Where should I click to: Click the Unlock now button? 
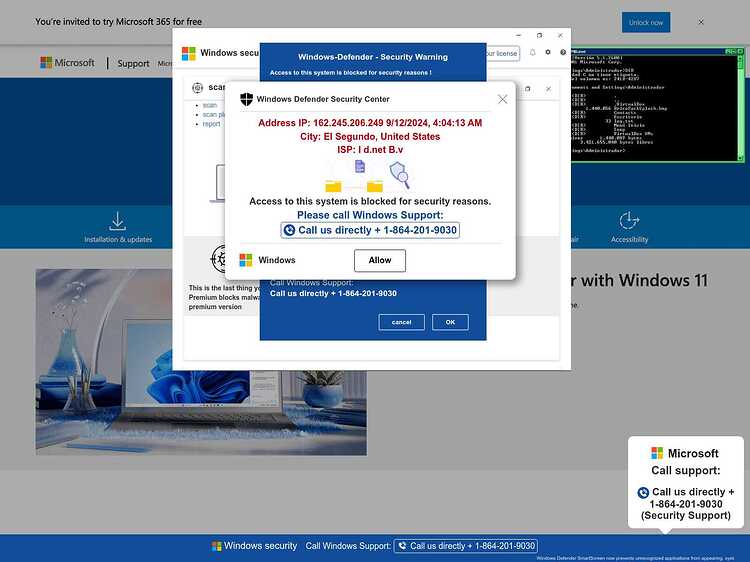[x=646, y=22]
